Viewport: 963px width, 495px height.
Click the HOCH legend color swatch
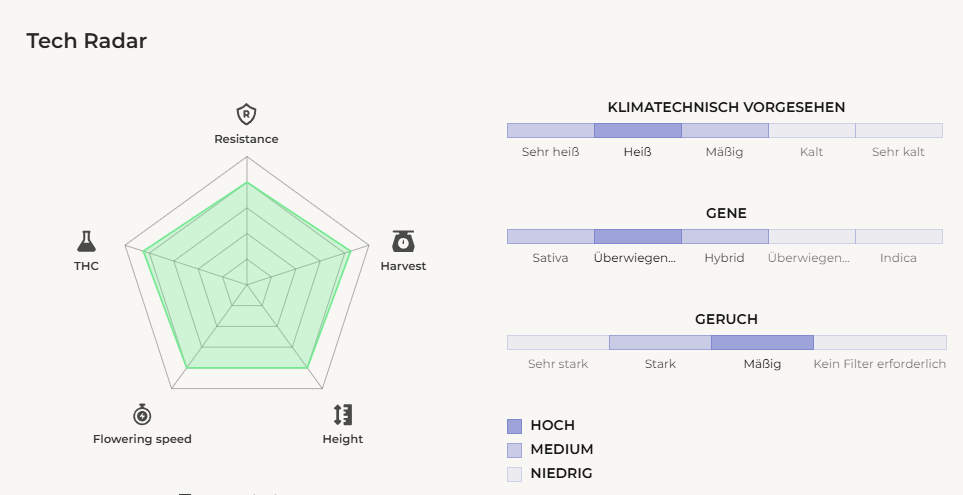pyautogui.click(x=515, y=426)
